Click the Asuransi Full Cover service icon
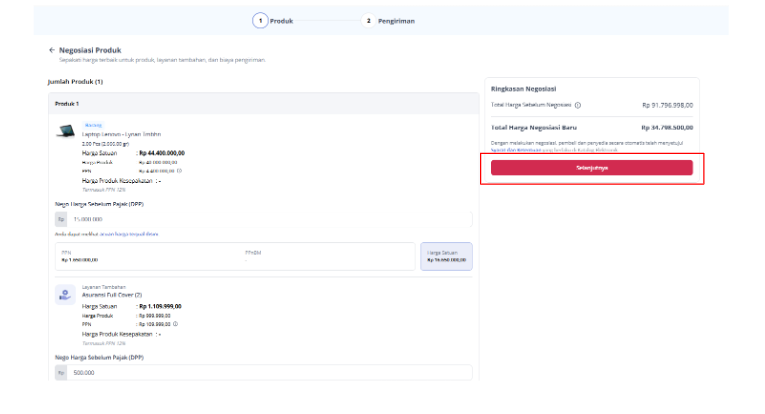This screenshot has width=765, height=414. (x=65, y=295)
